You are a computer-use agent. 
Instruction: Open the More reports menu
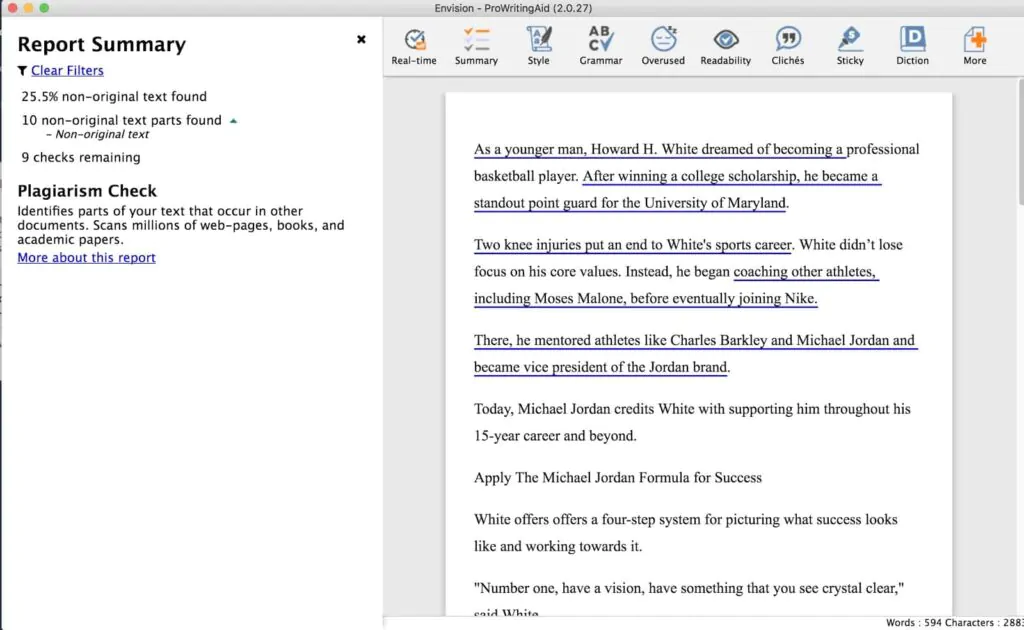[x=974, y=46]
